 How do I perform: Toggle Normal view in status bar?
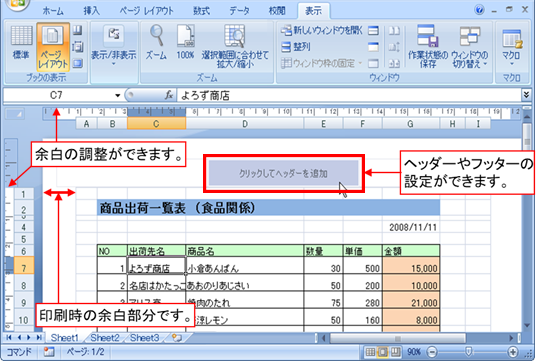click(x=370, y=352)
